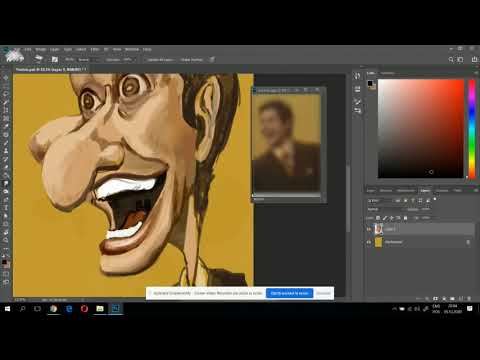Switch to the Paths tab
This screenshot has height=360, width=480.
457,191
